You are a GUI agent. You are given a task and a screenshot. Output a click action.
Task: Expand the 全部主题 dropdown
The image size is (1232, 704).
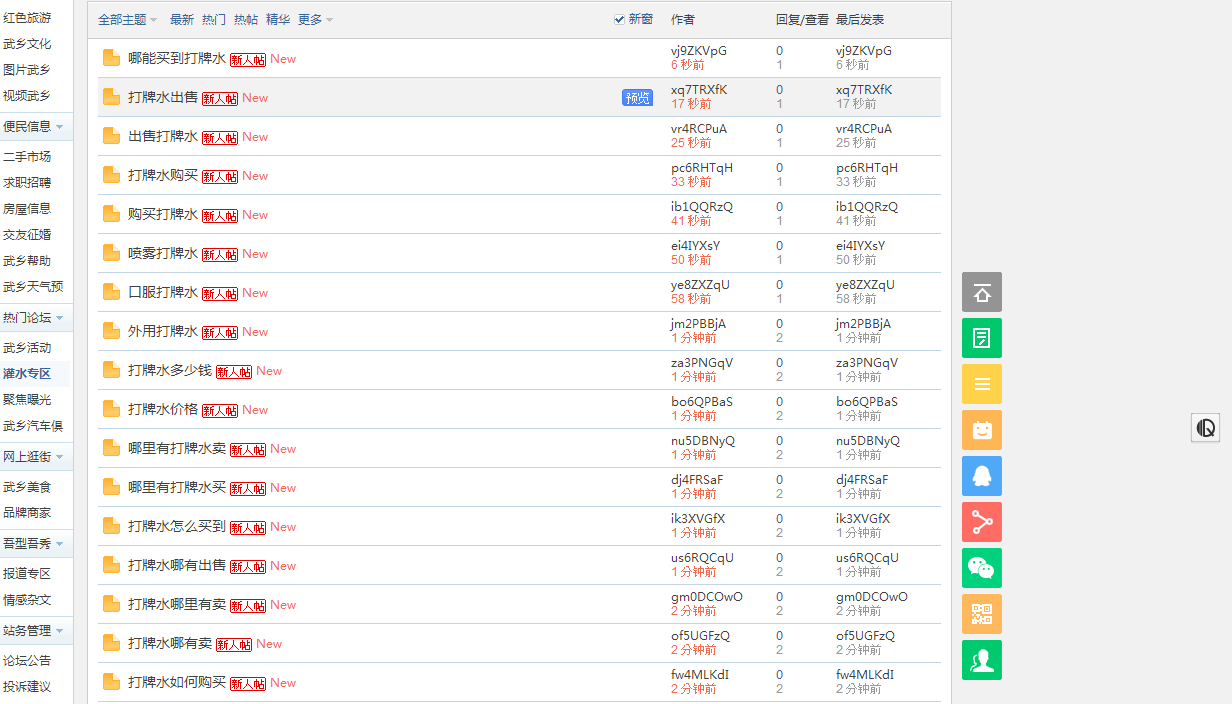120,19
